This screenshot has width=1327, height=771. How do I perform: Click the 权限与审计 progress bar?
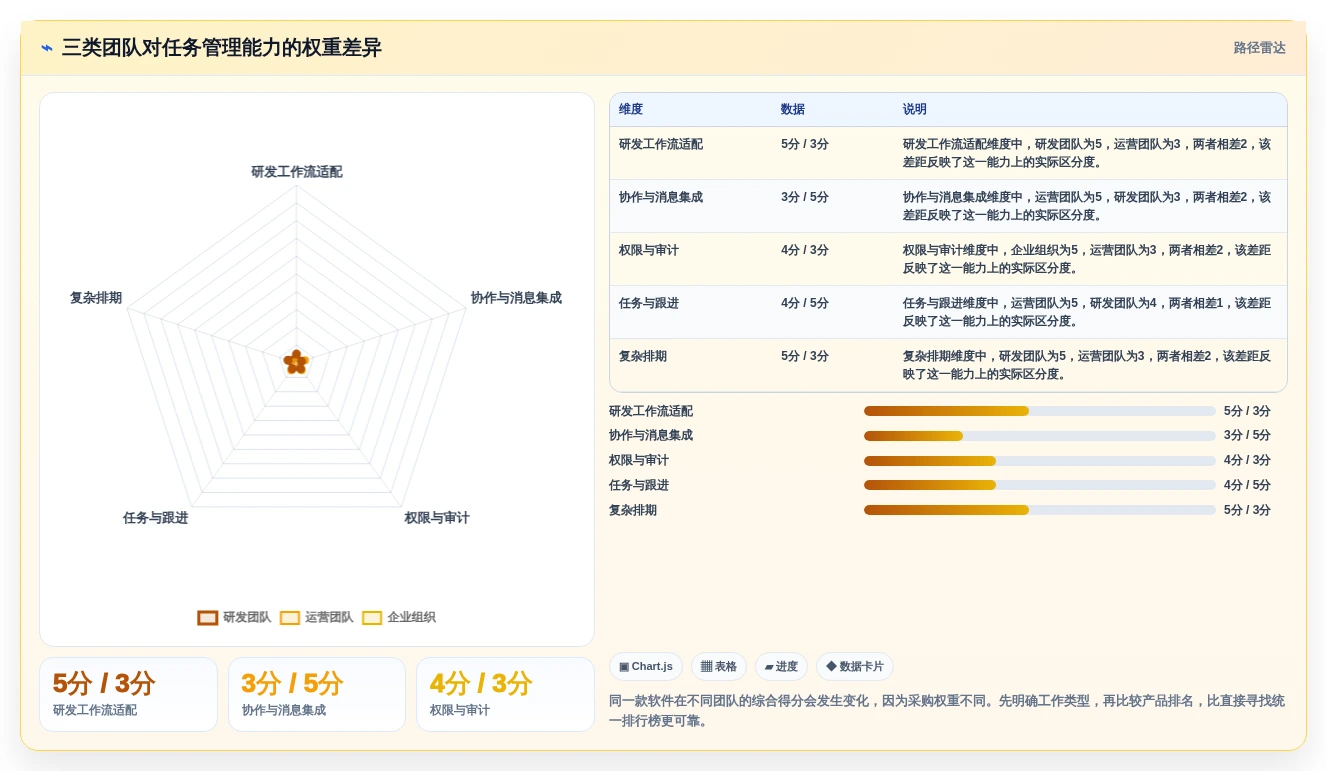click(x=1040, y=461)
